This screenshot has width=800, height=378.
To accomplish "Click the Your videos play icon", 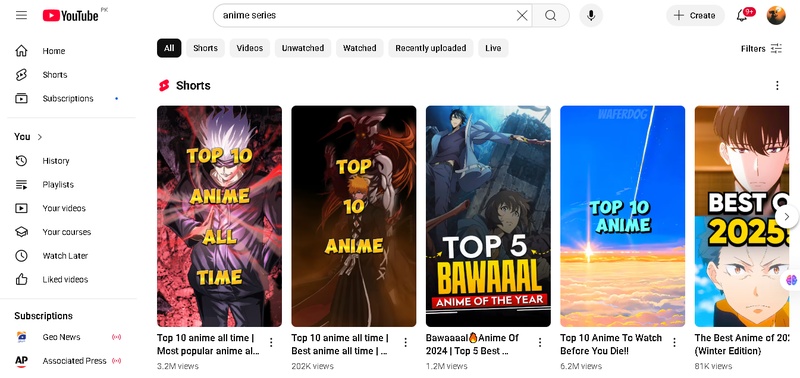I will pyautogui.click(x=21, y=208).
